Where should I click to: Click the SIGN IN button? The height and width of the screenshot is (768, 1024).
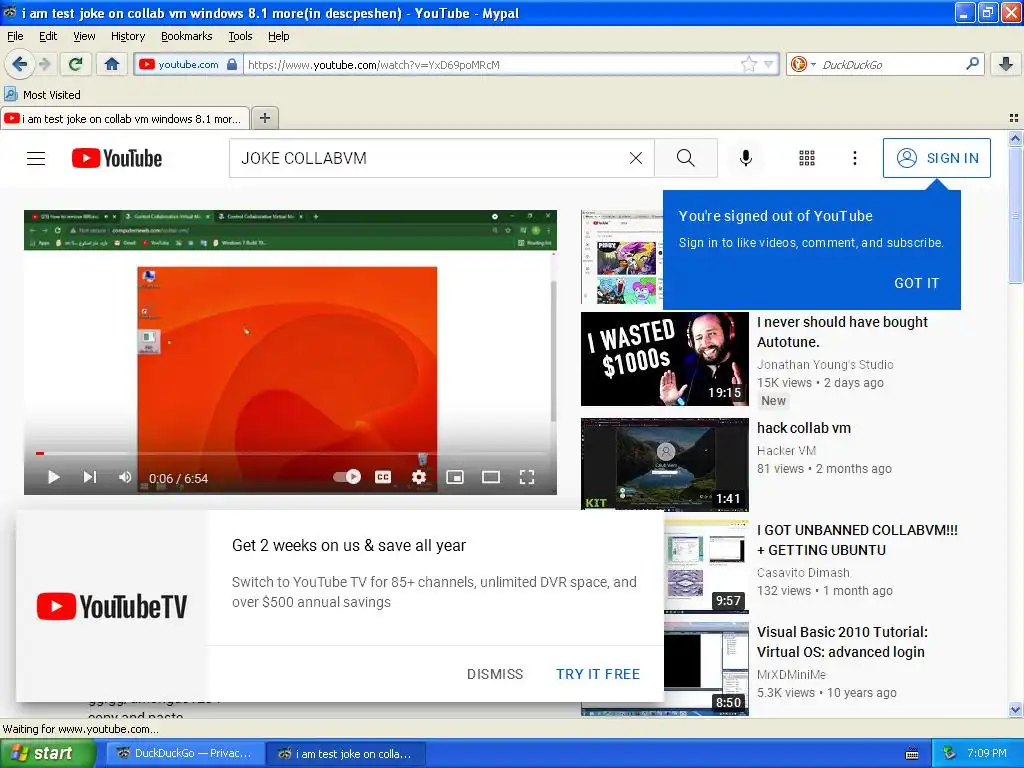point(936,158)
